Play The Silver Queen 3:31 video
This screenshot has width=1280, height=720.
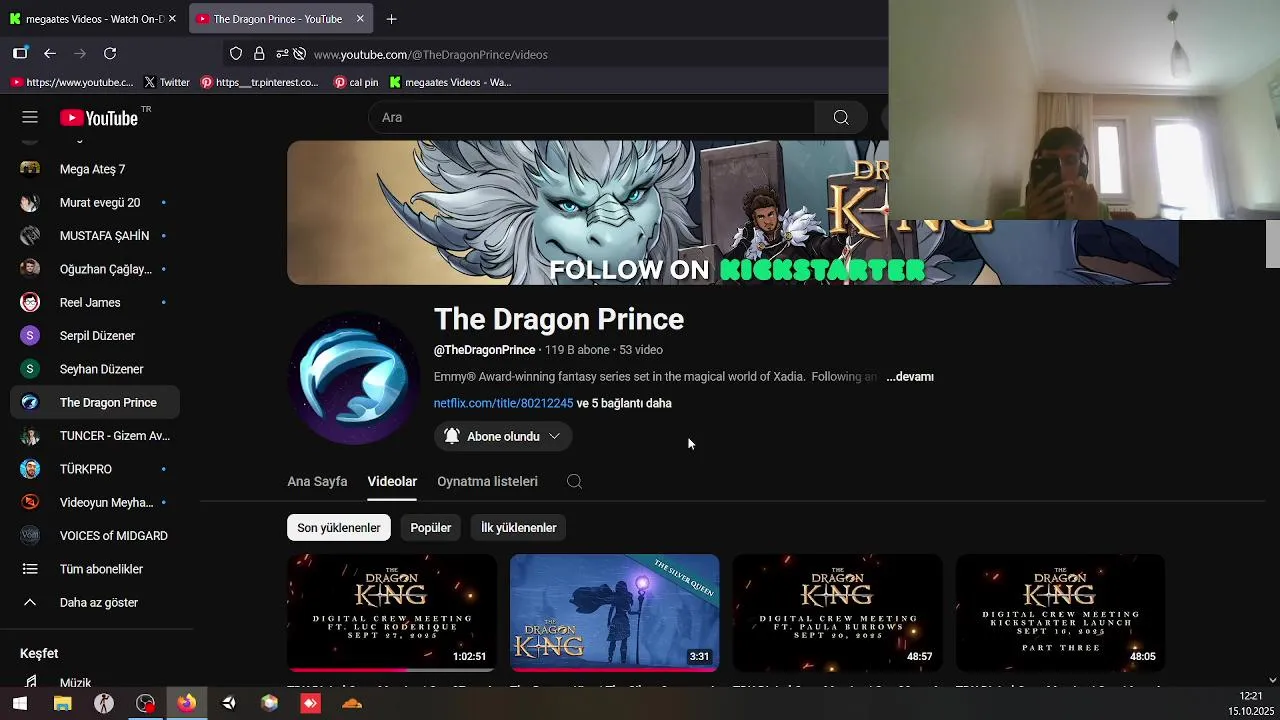pyautogui.click(x=614, y=613)
